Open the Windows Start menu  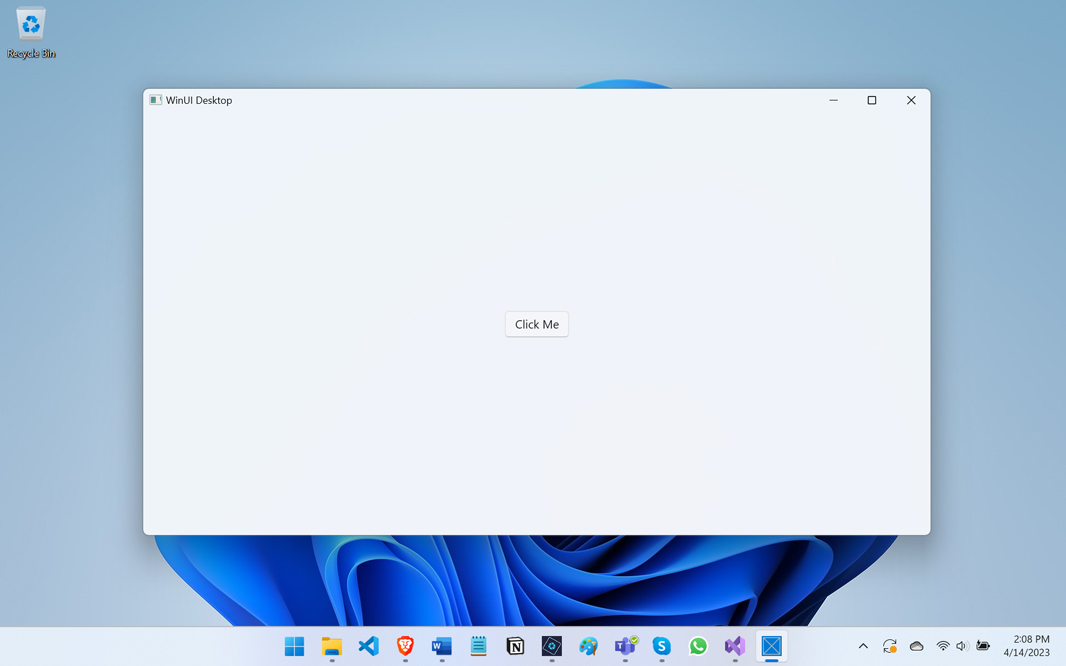tap(294, 646)
